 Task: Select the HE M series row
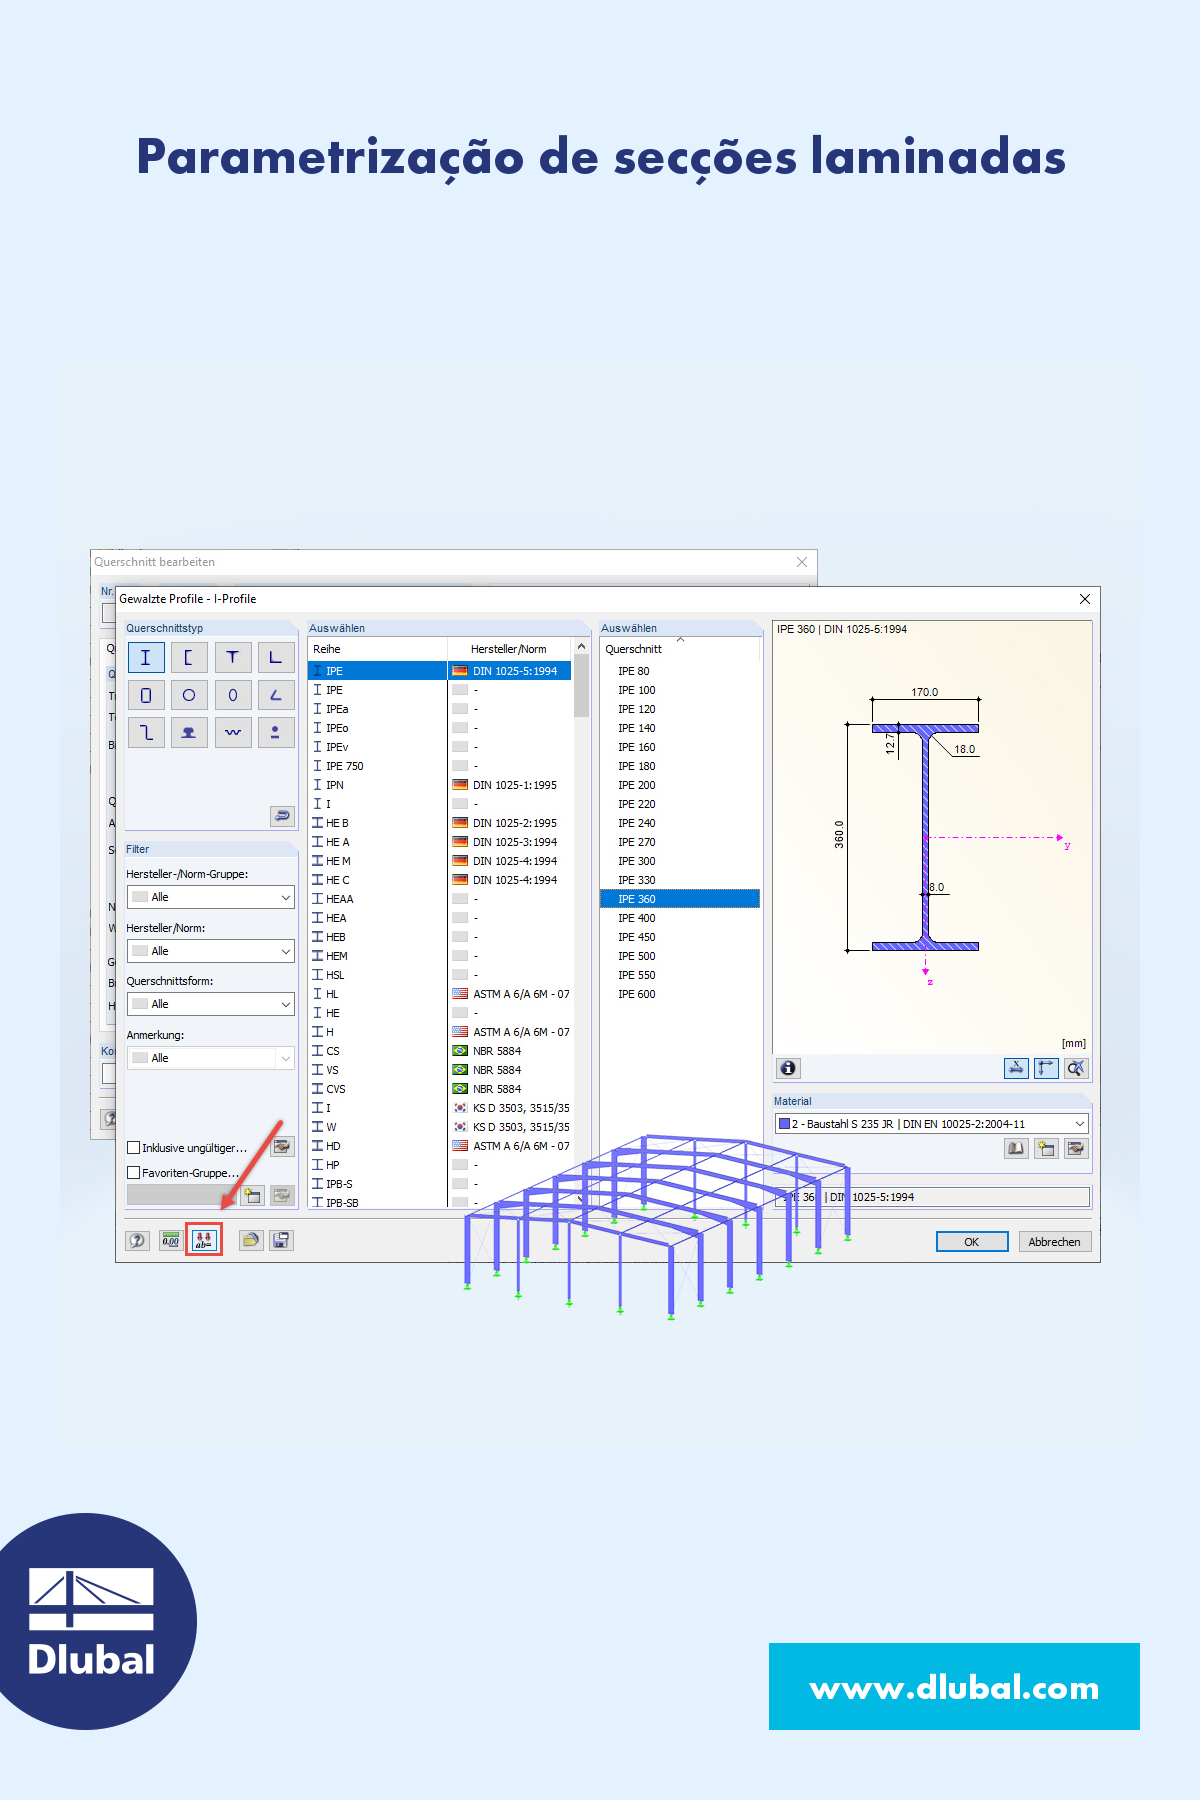(440, 861)
